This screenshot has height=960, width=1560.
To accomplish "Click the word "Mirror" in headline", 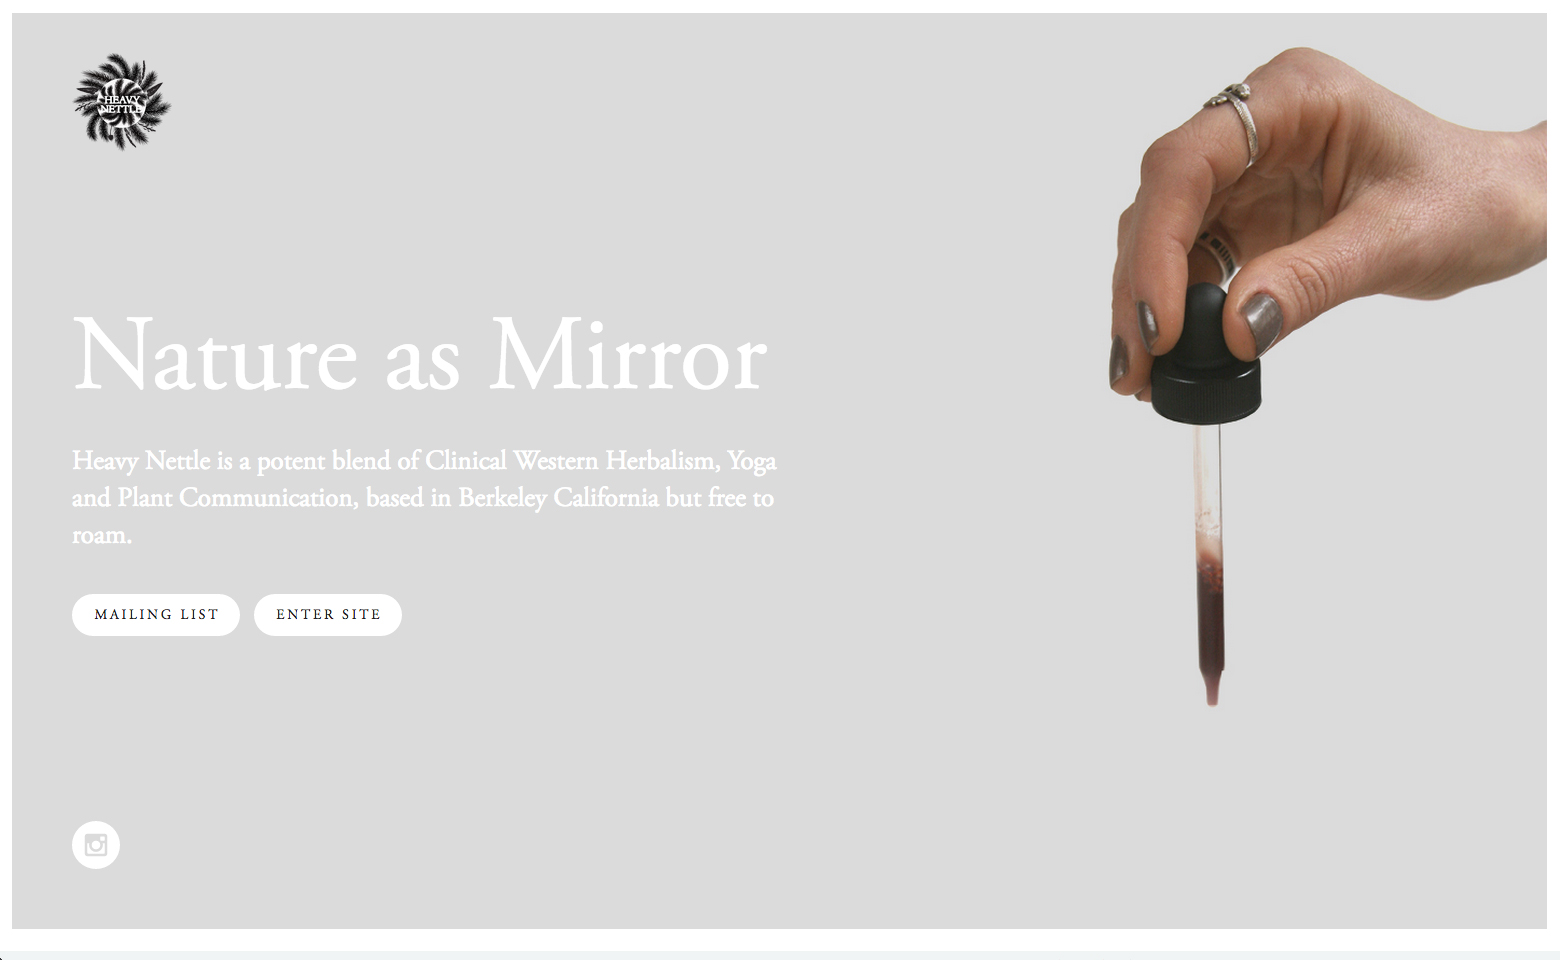I will click(x=628, y=355).
